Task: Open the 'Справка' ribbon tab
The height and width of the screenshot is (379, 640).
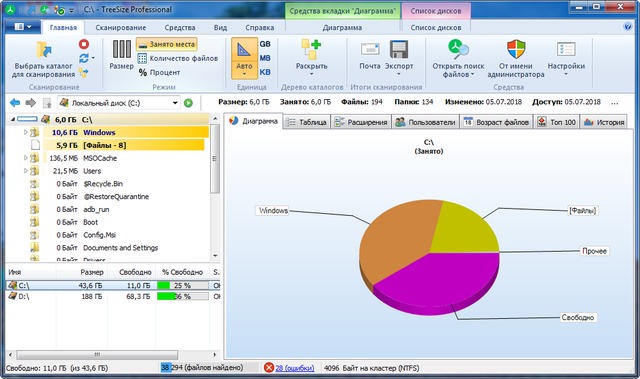Action: pos(260,28)
